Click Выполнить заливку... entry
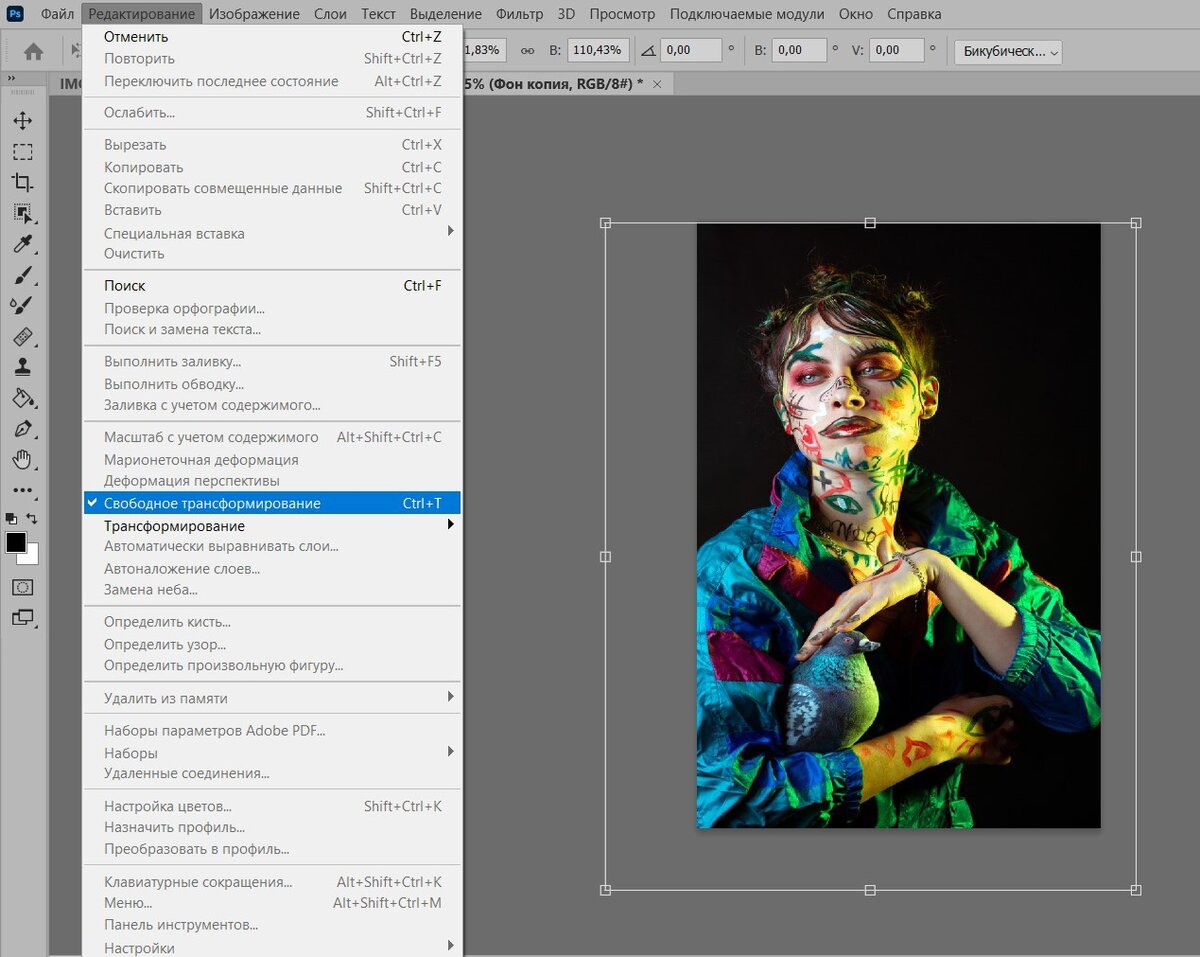1200x957 pixels. 272,361
